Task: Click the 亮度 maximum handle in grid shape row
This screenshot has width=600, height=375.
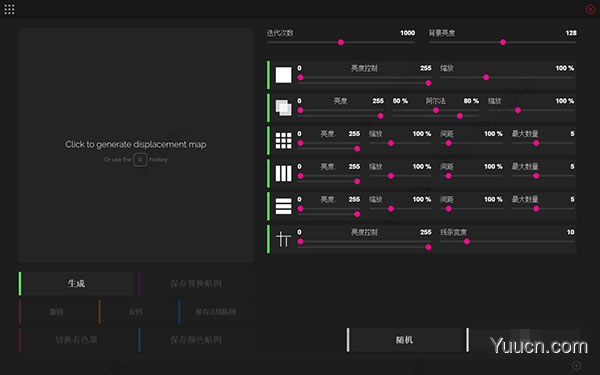Action: [x=357, y=149]
